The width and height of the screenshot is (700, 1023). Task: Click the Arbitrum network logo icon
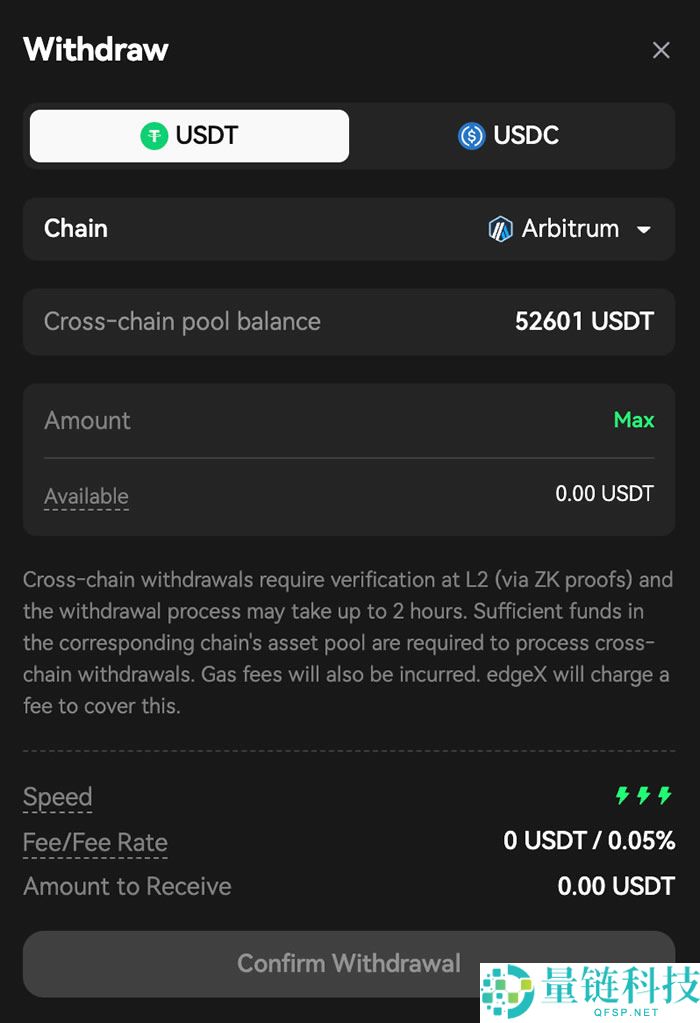[500, 229]
